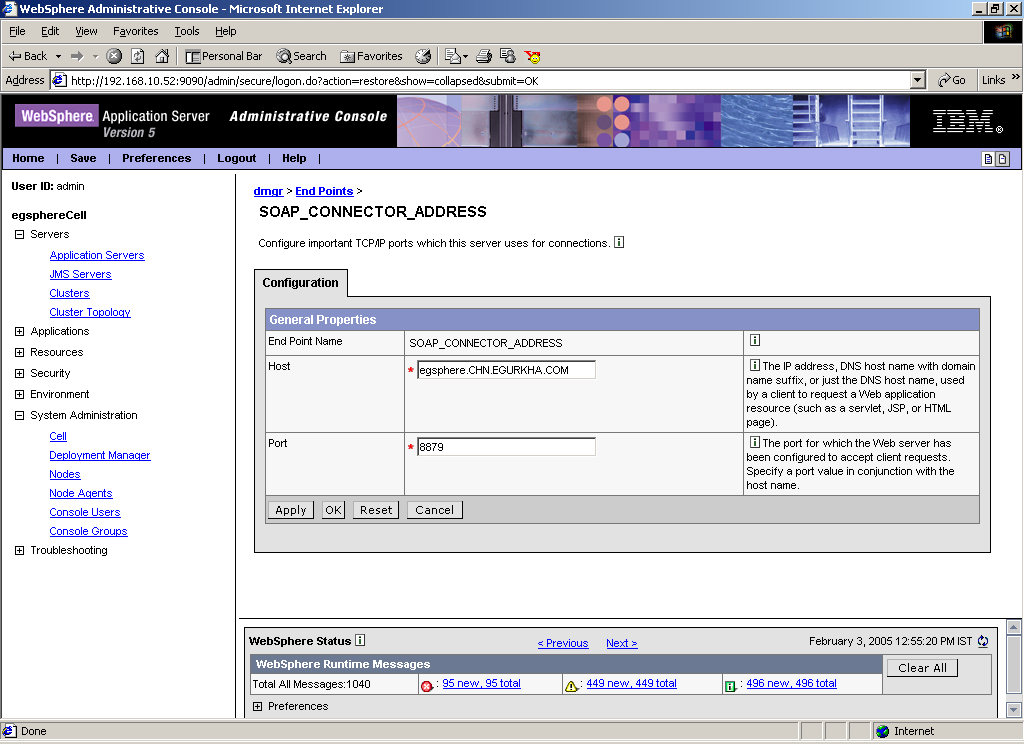Open the Edit menu
Viewport: 1024px width, 744px height.
50,31
